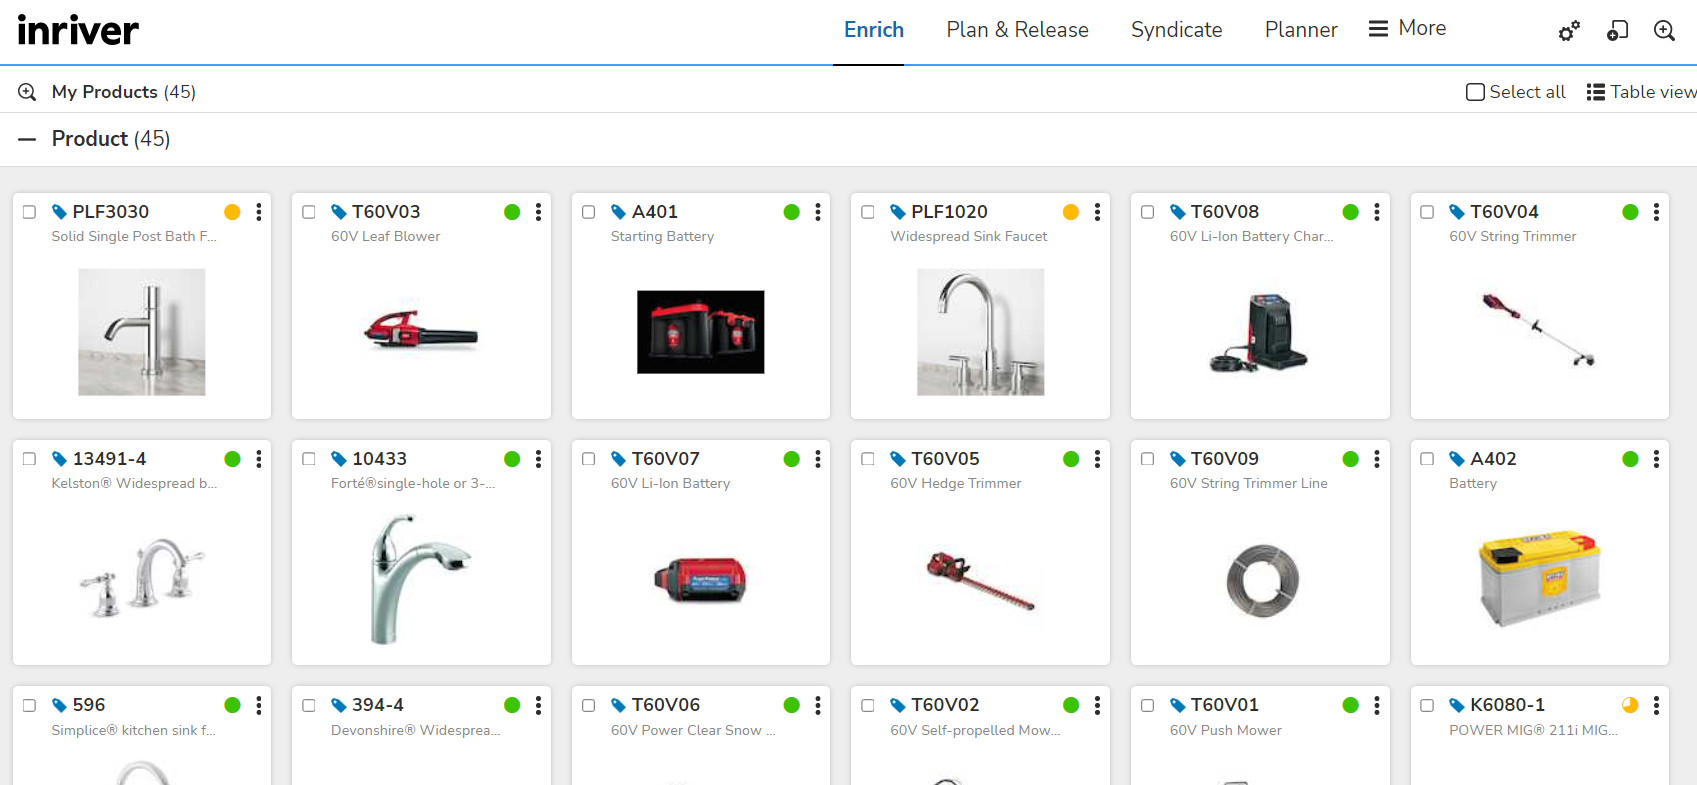Open three-dot menu on A402 card

pyautogui.click(x=1656, y=459)
